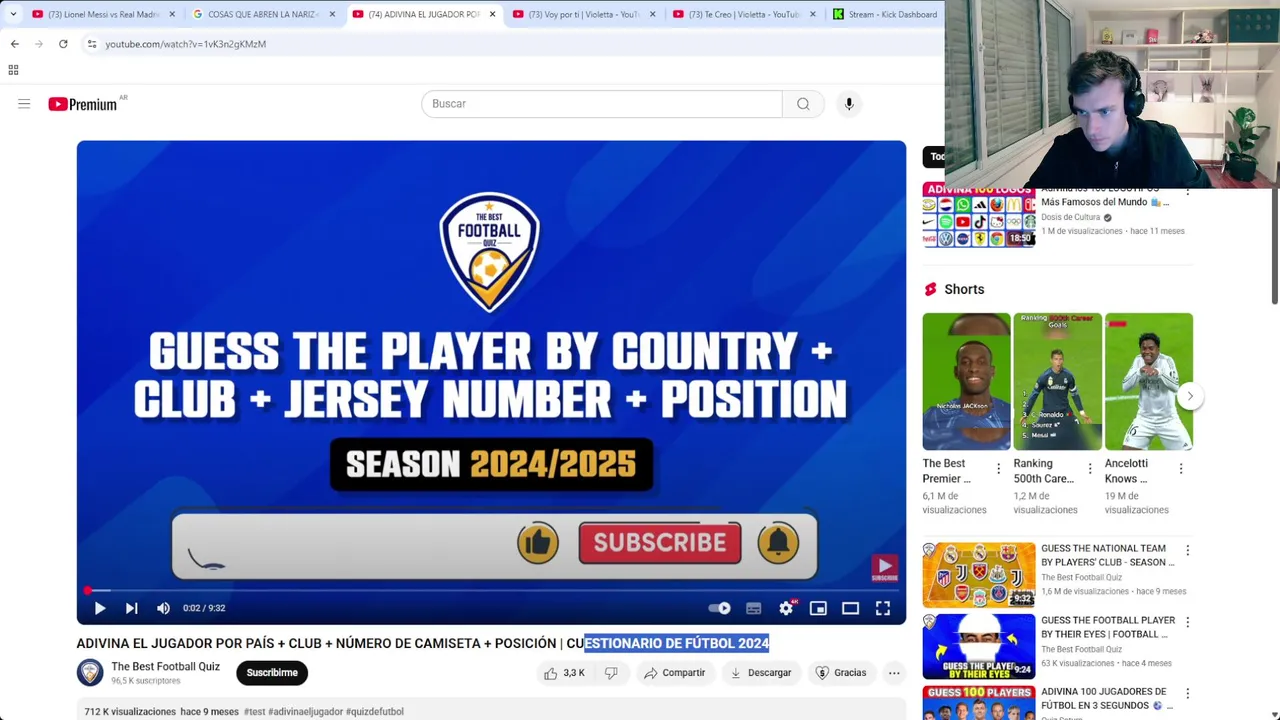Skip to next video in player

click(131, 608)
